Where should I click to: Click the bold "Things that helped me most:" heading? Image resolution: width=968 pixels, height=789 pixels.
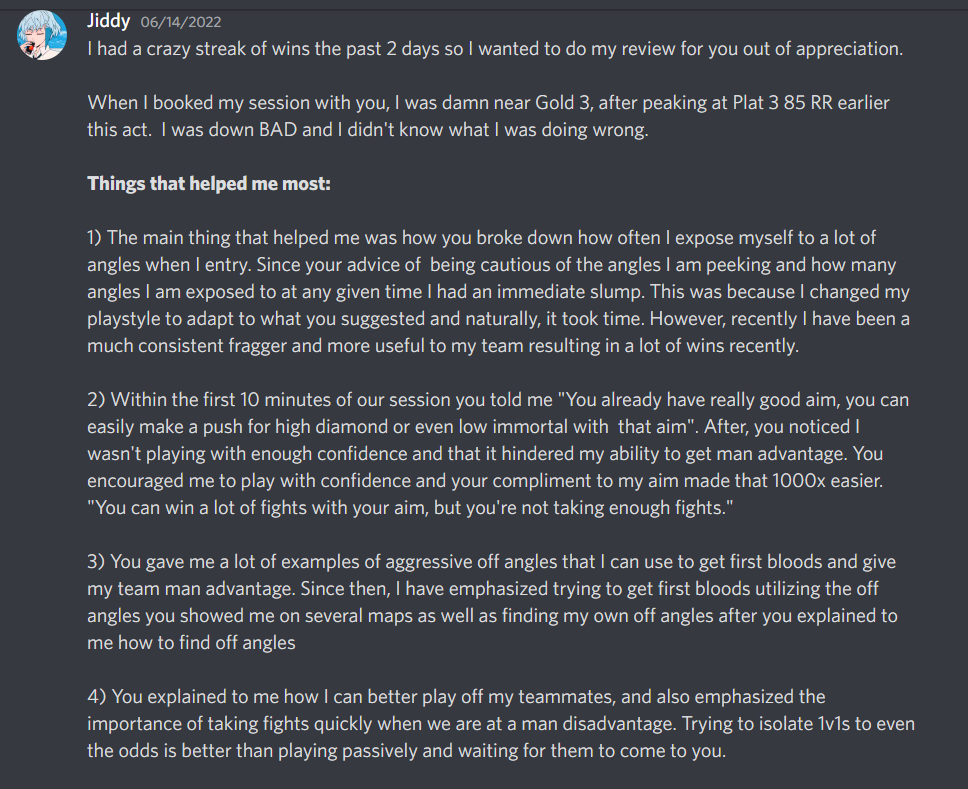point(208,184)
